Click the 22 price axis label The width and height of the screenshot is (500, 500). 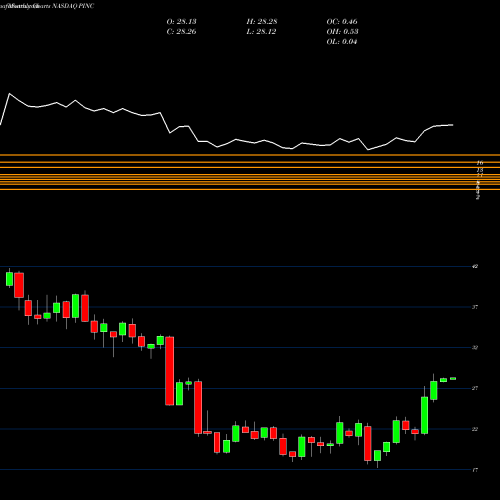click(x=475, y=429)
